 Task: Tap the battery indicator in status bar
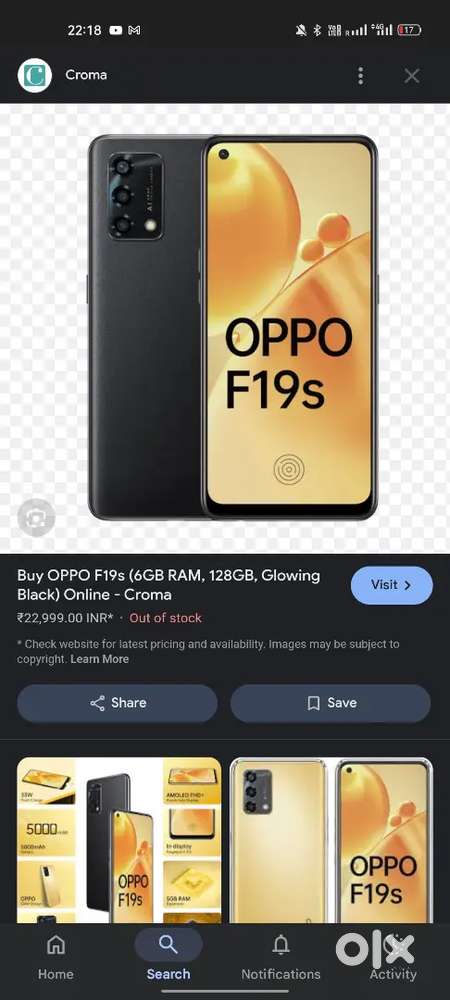[409, 30]
